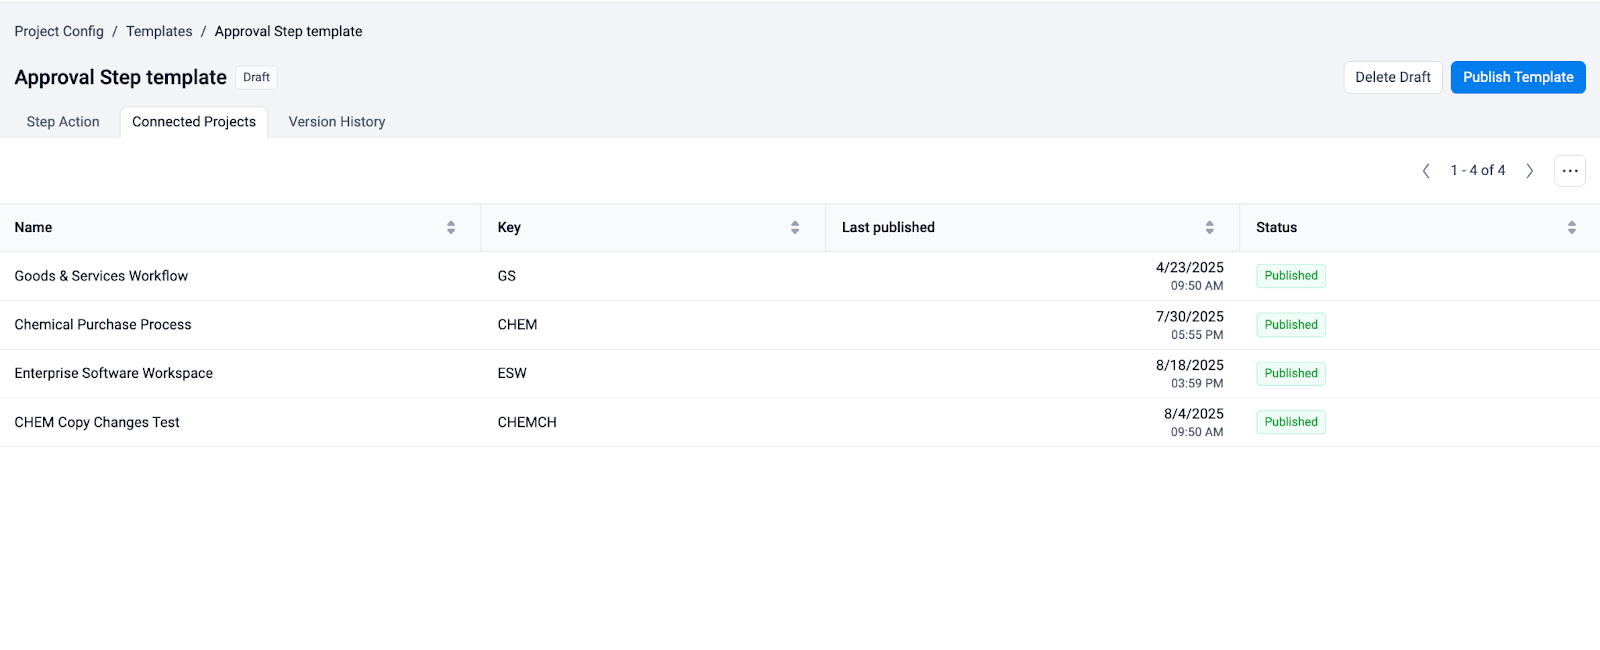Go to the previous page arrow

click(1426, 171)
